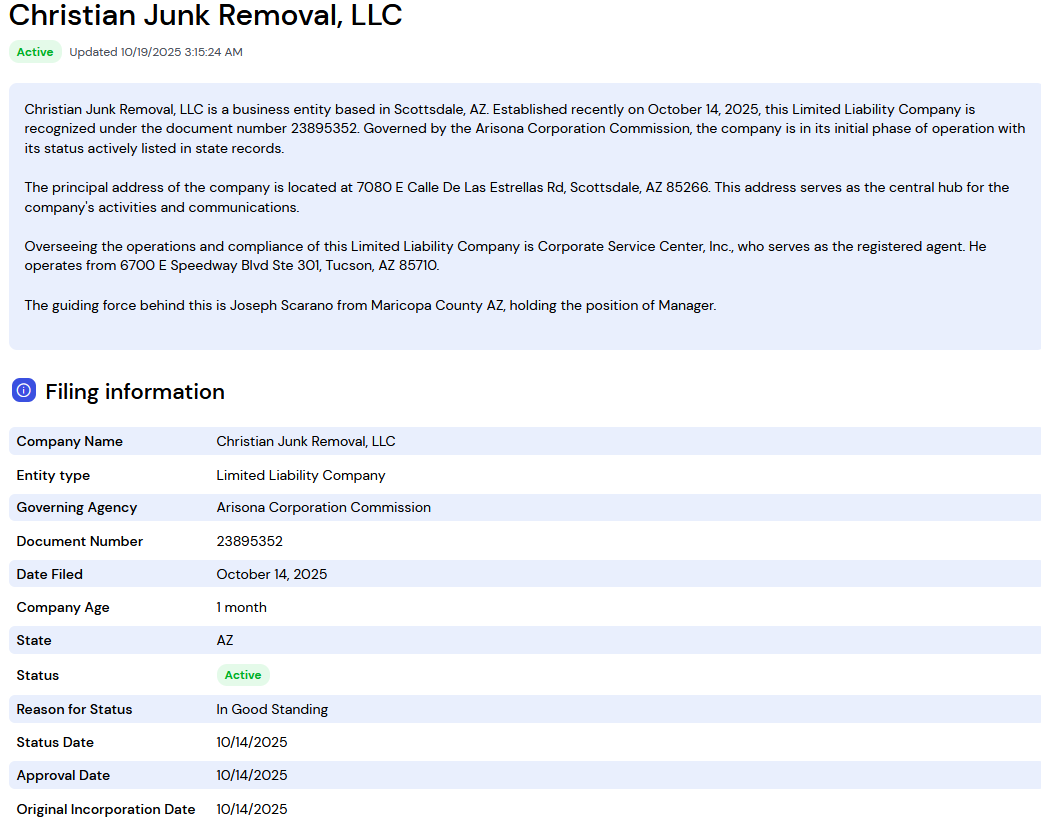
Task: Select the Approval Date row label
Action: pyautogui.click(x=62, y=775)
